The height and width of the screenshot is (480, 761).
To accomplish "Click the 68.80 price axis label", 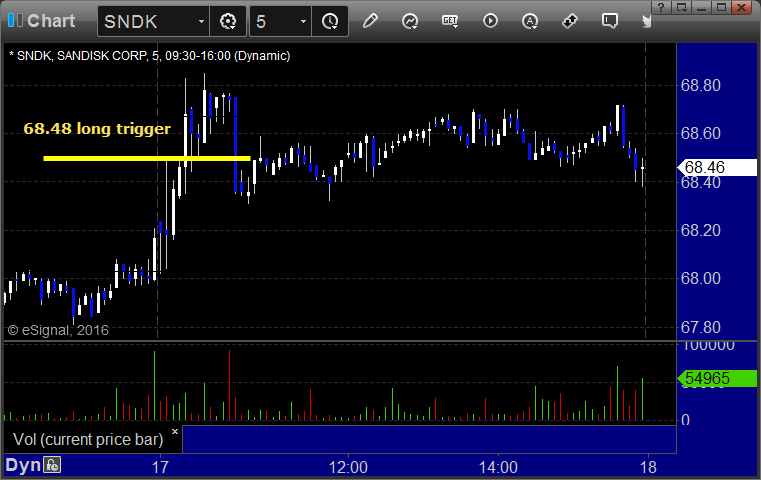I will [x=700, y=85].
